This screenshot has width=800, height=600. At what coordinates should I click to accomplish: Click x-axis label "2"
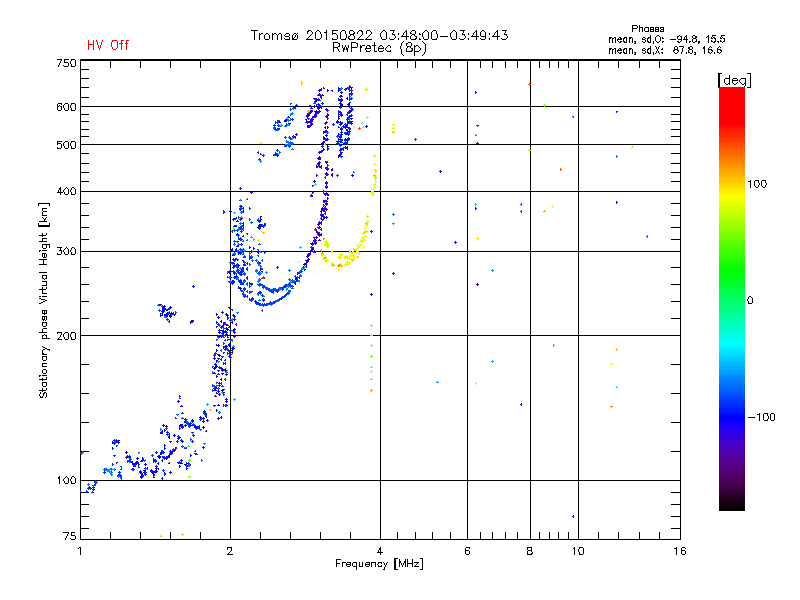click(230, 551)
